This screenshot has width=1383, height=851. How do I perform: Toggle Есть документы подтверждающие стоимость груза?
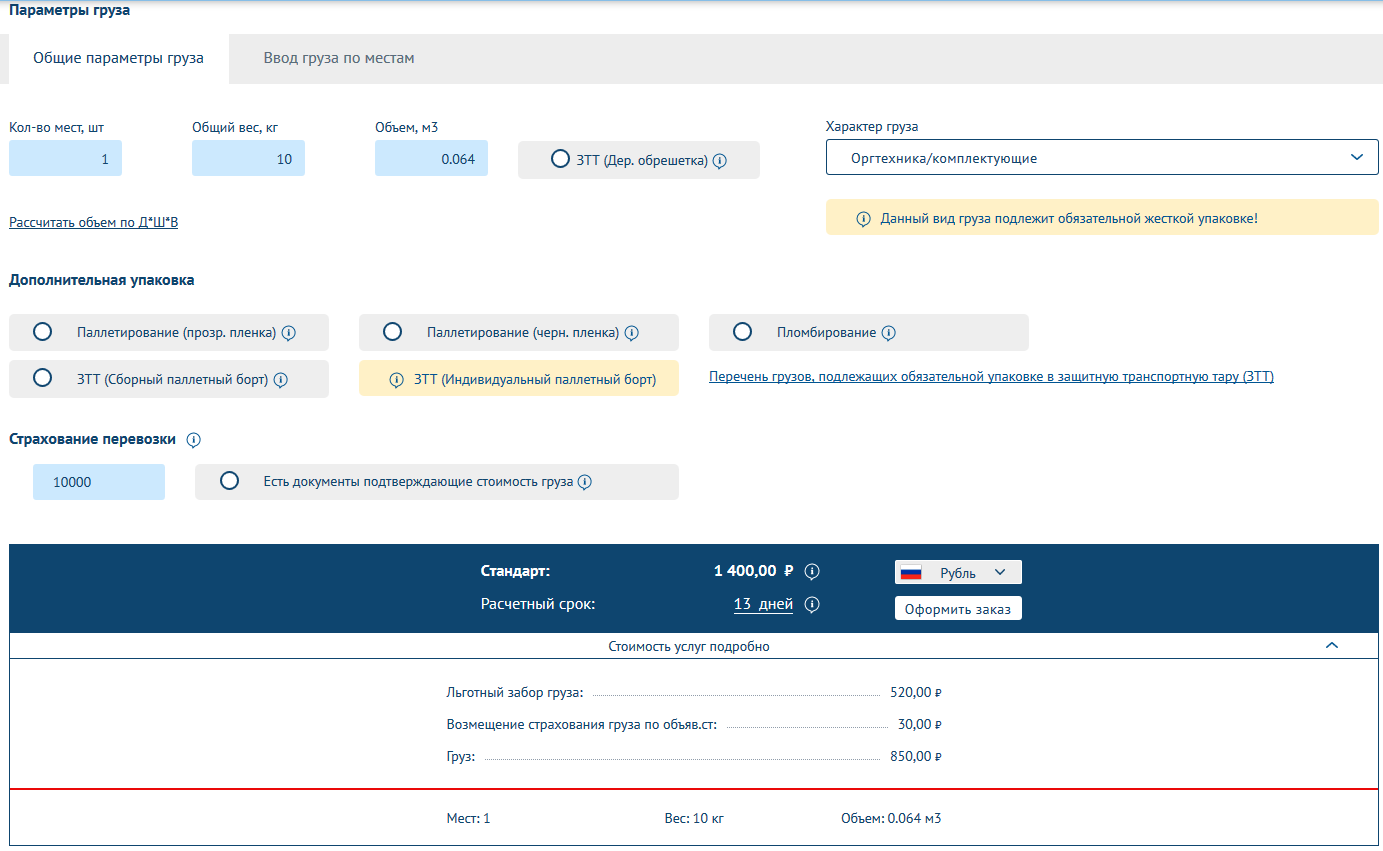(230, 481)
